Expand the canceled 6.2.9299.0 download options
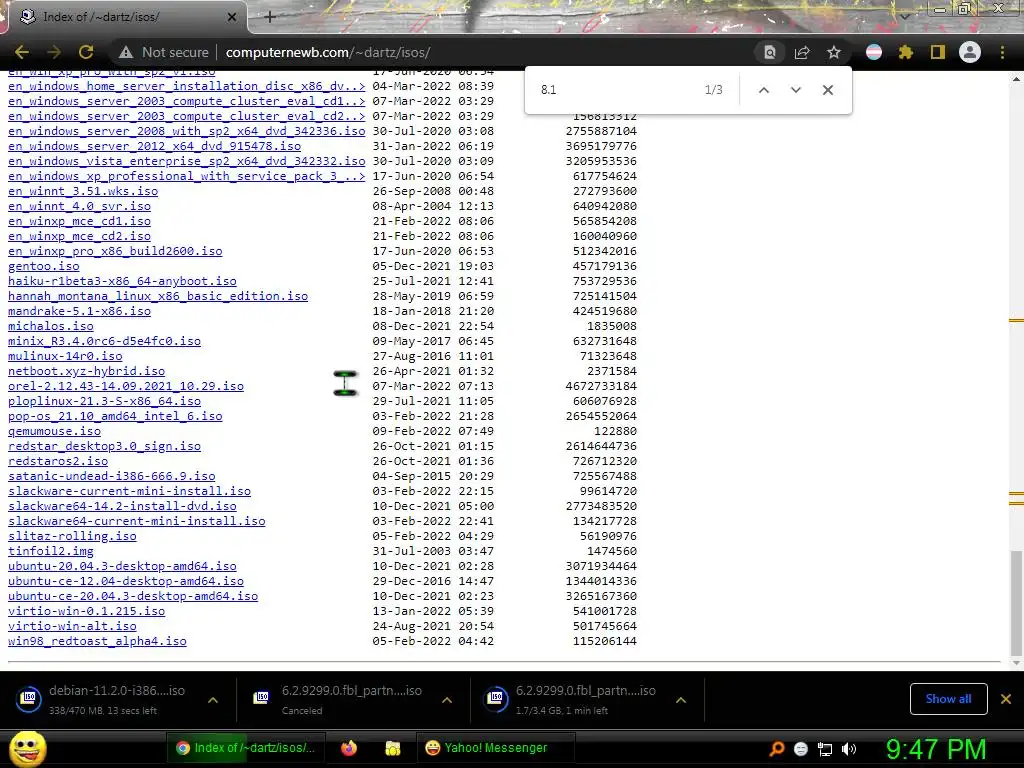This screenshot has width=1024, height=768. (x=447, y=700)
